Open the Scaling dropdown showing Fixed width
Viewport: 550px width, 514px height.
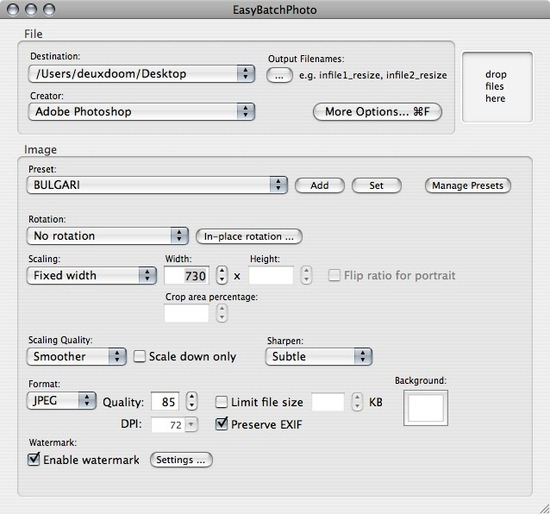pos(91,275)
